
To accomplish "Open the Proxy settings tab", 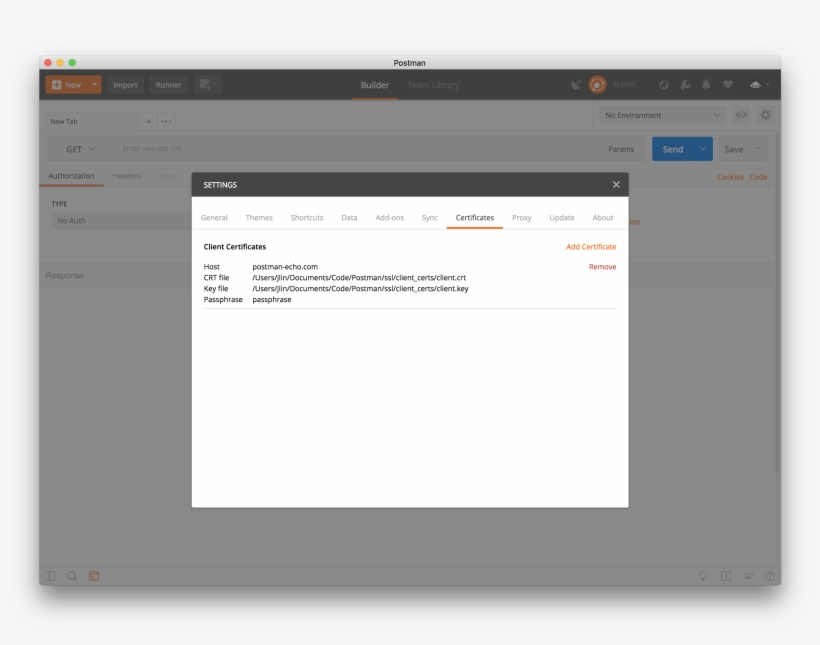I will (x=521, y=218).
